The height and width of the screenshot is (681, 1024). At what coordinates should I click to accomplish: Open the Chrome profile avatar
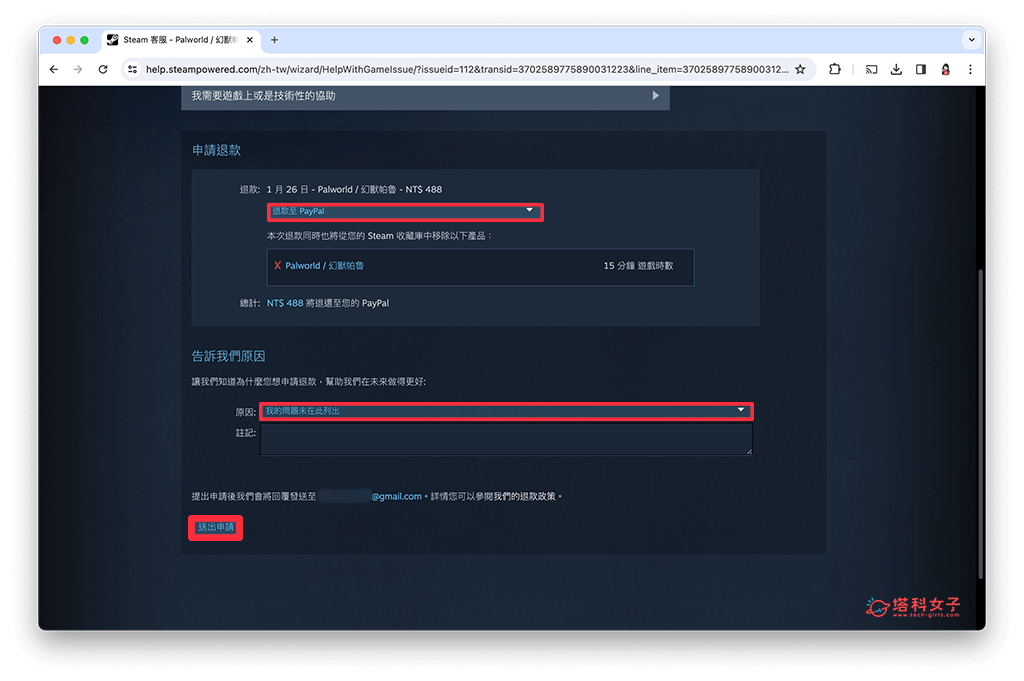click(945, 69)
